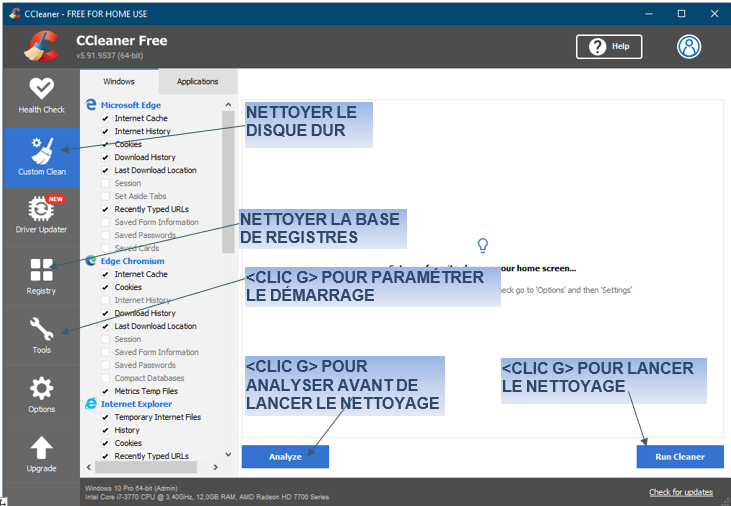Toggle Internet Explorer Temporary Internet Files

(105, 417)
